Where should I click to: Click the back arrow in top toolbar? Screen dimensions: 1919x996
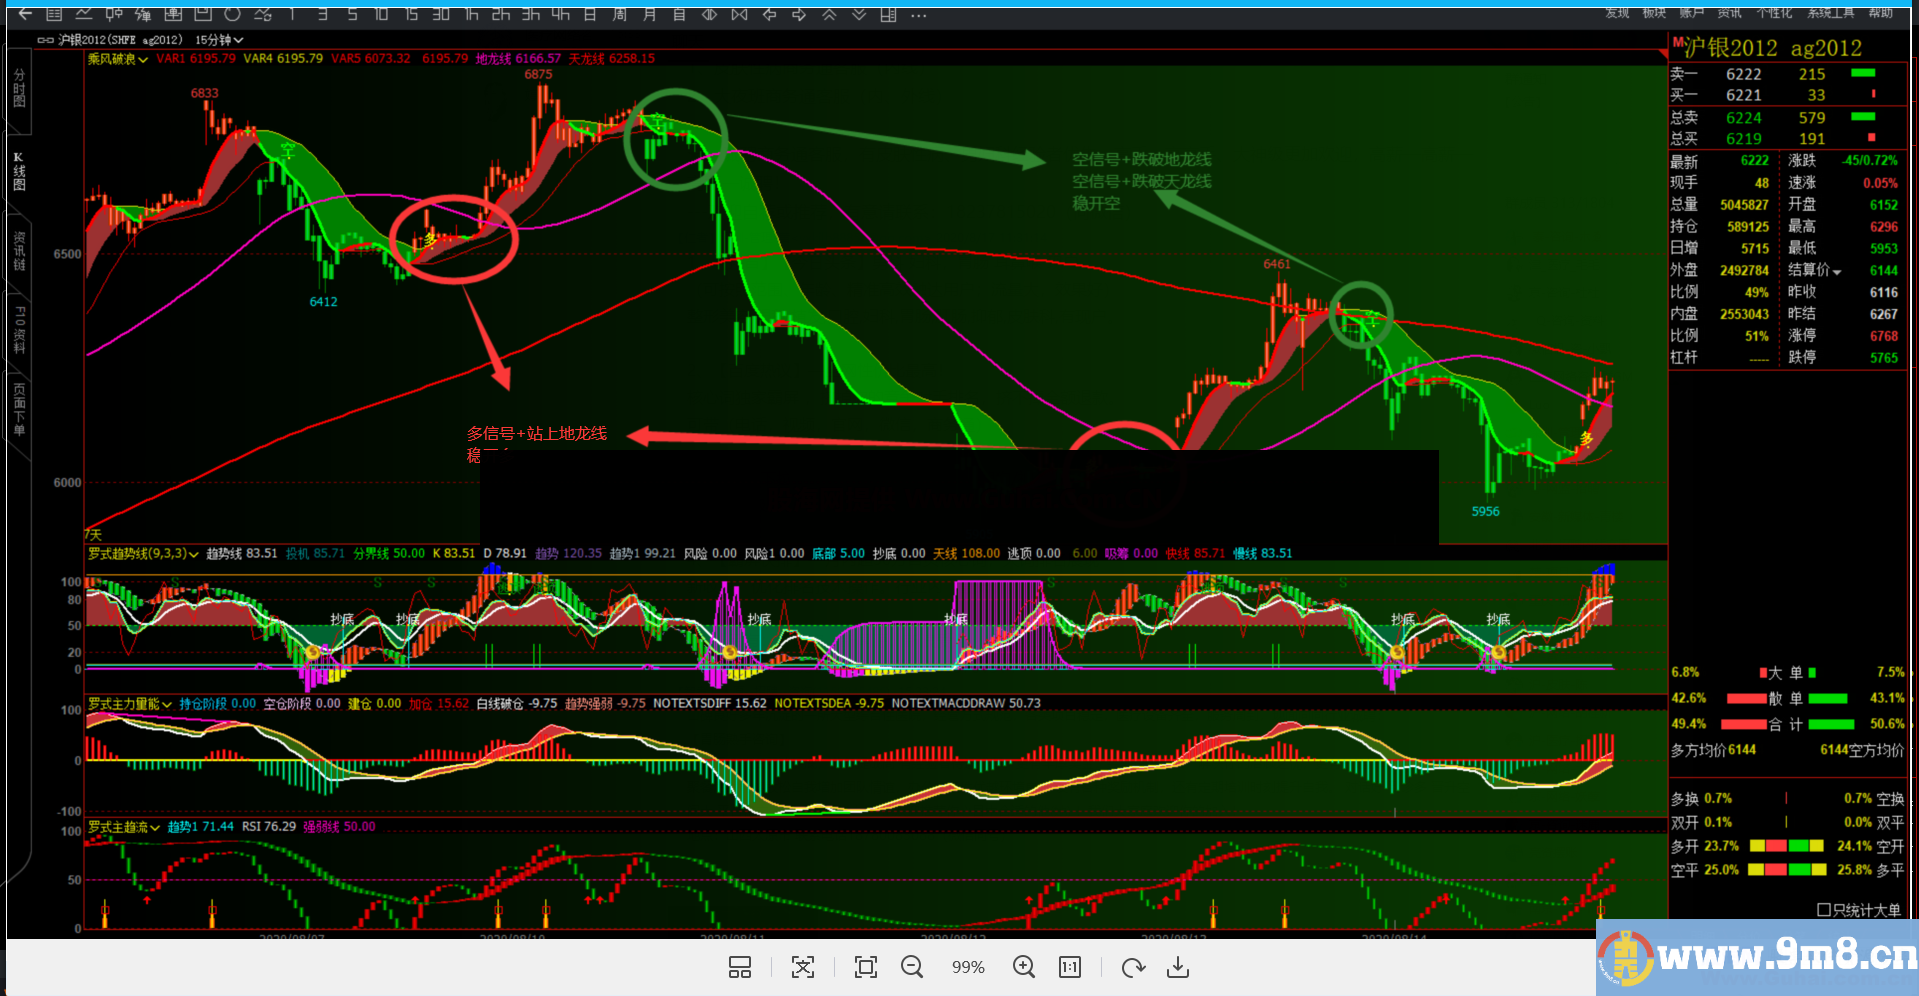pyautogui.click(x=25, y=14)
